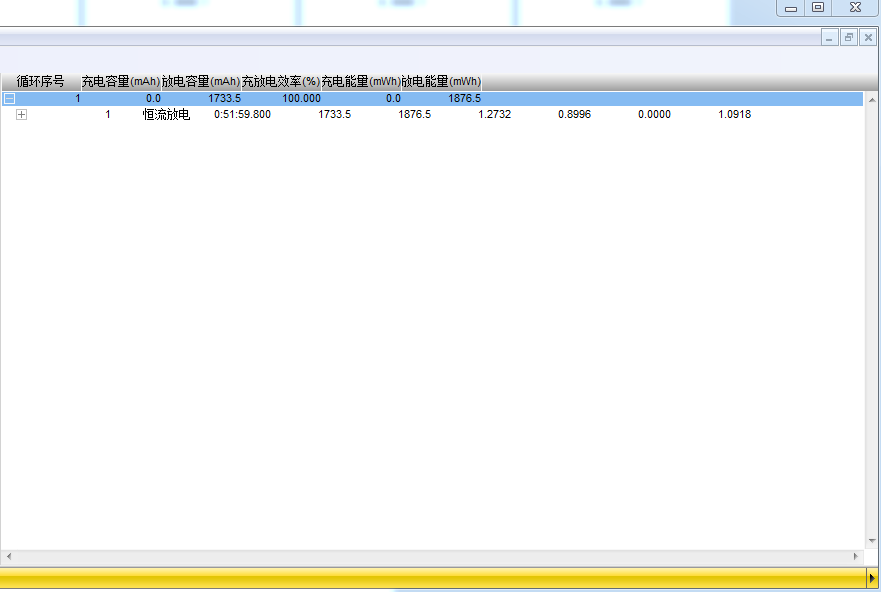Select the 0.8996 value cell
The image size is (881, 592).
tap(574, 115)
